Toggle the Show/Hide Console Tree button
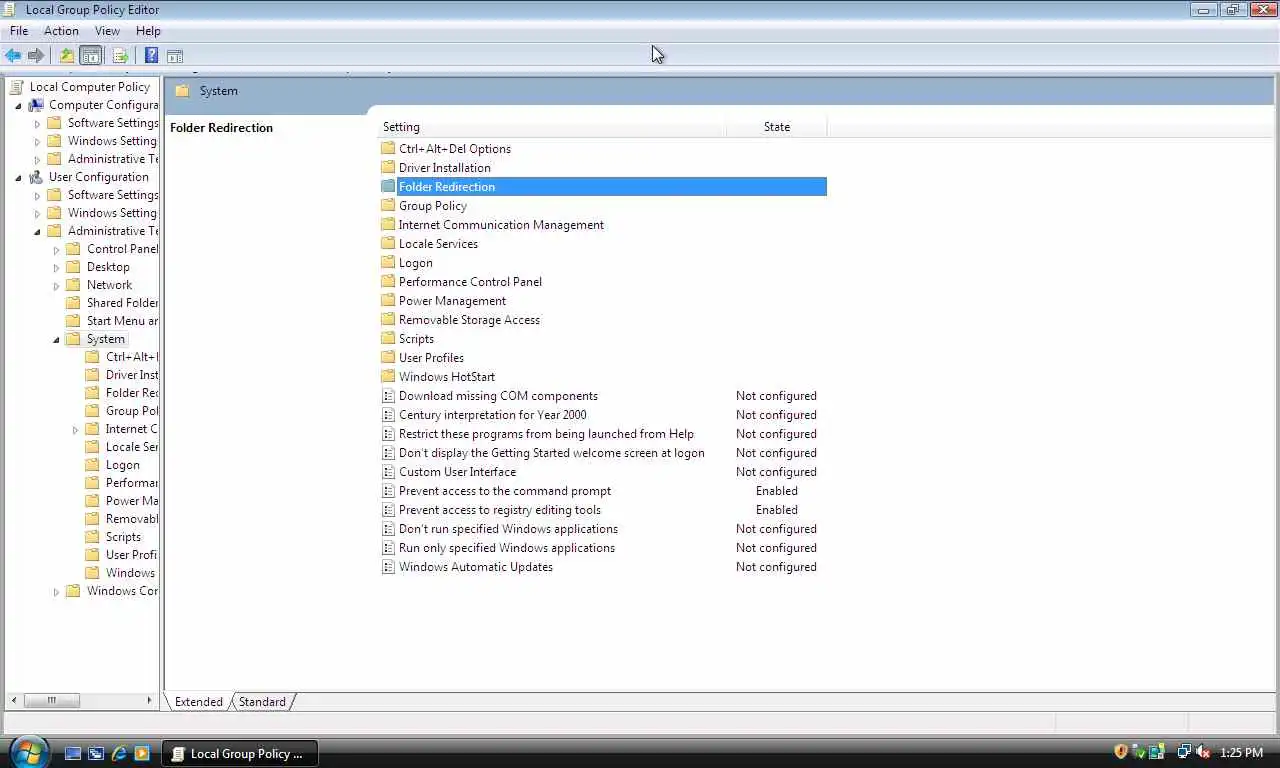Screen dimensions: 1280x768 click(90, 56)
